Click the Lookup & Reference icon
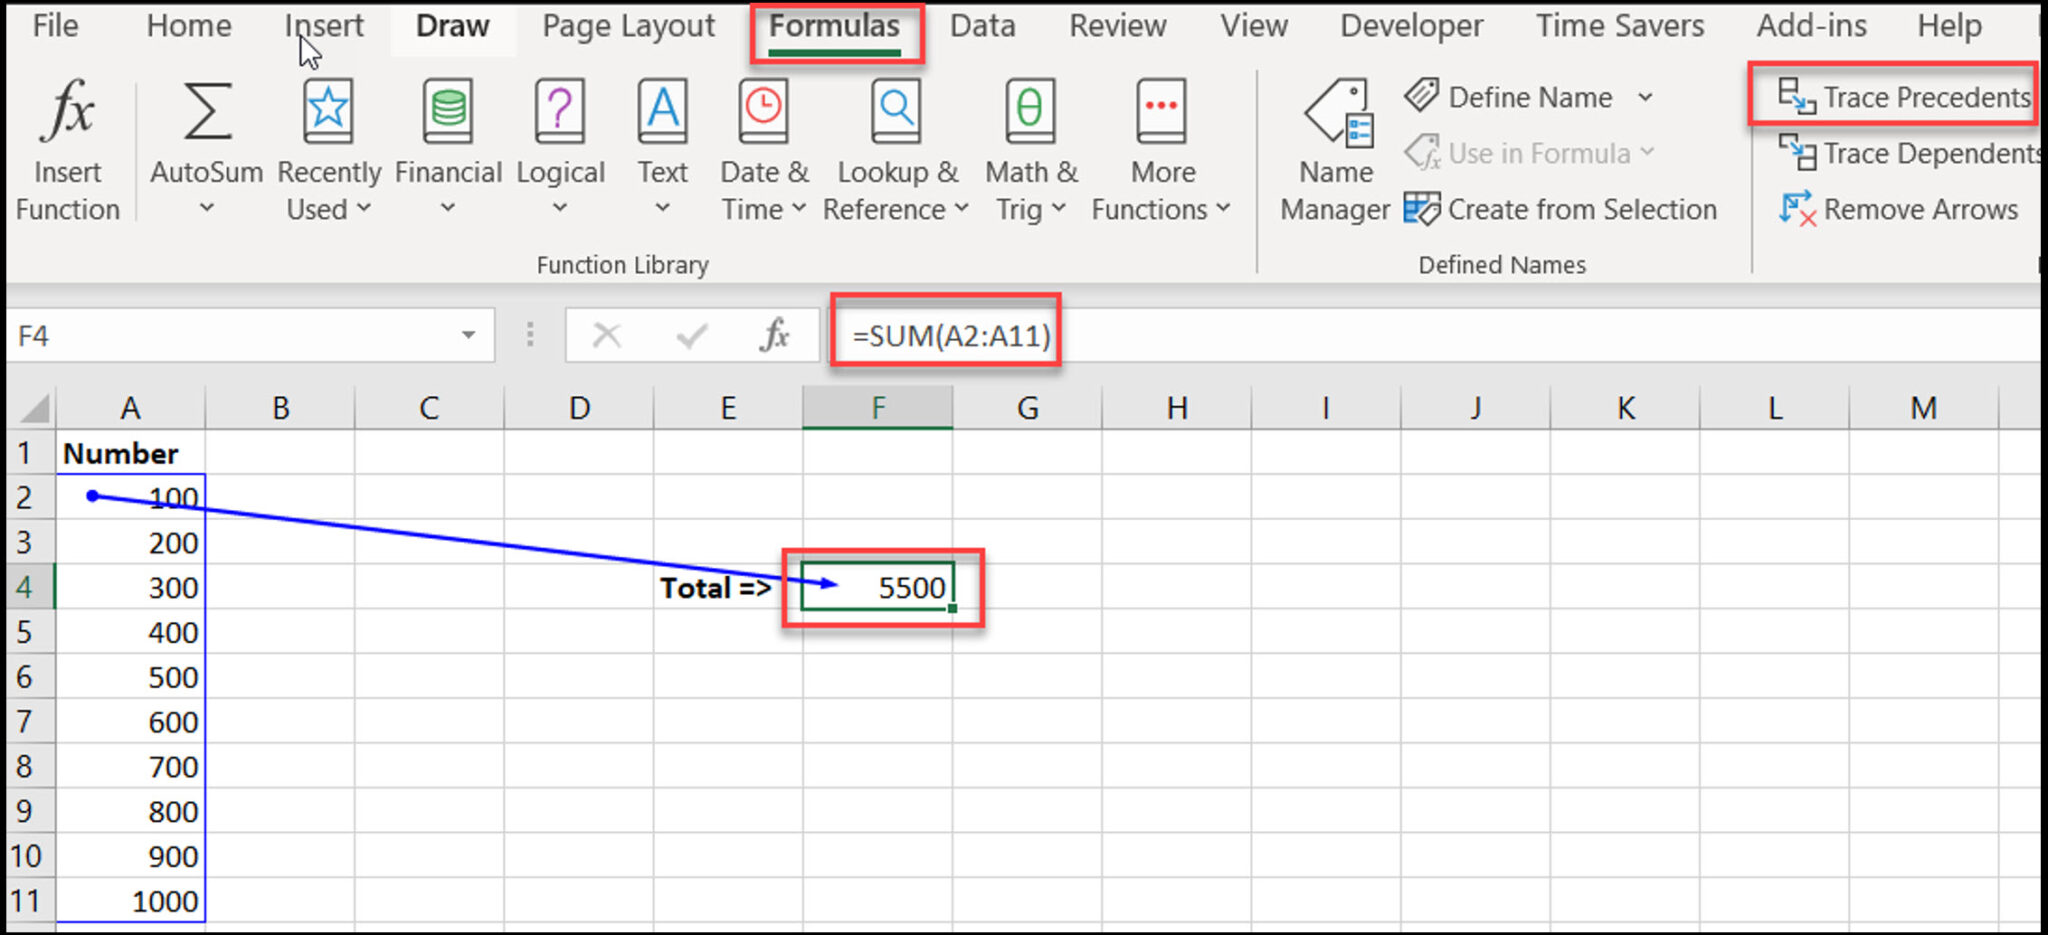Image resolution: width=2048 pixels, height=935 pixels. pos(895,140)
